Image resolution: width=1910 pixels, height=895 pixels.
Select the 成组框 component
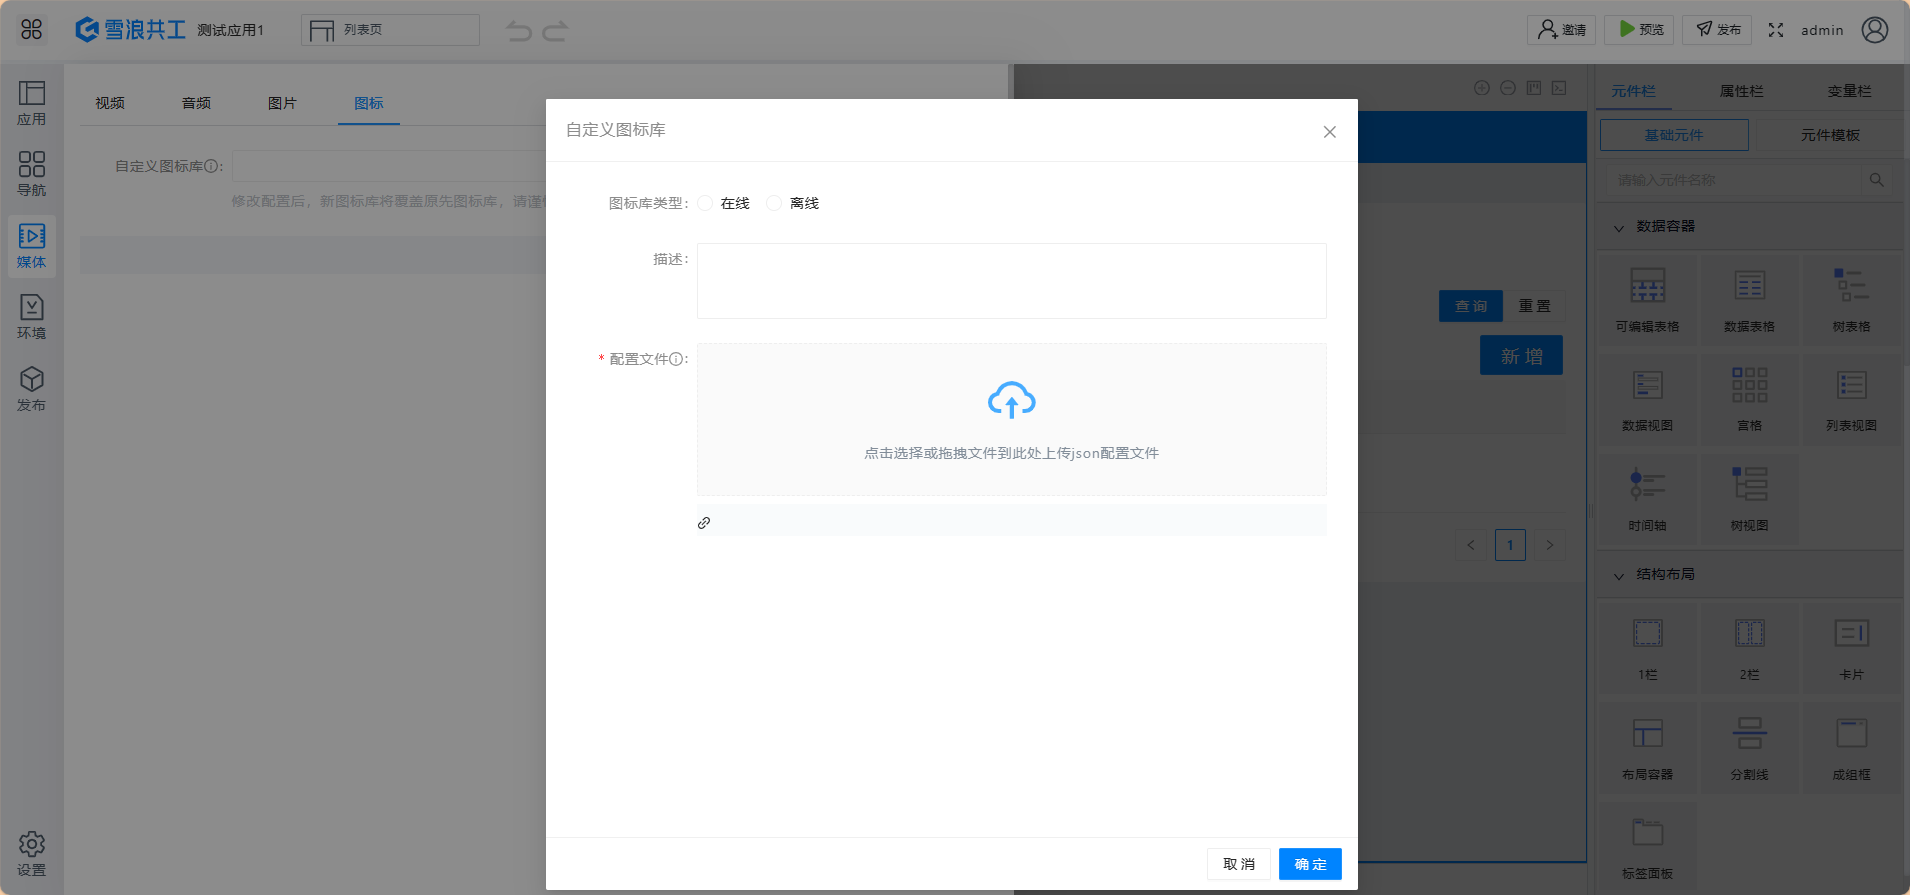click(1852, 748)
